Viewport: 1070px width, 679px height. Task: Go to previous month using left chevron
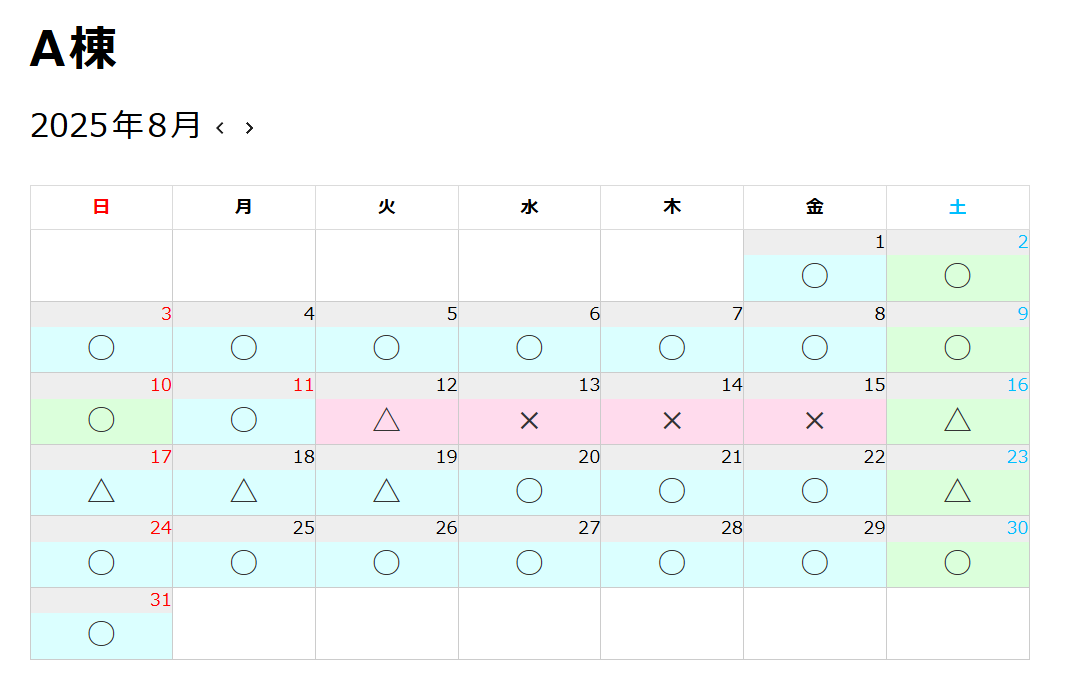coord(220,128)
